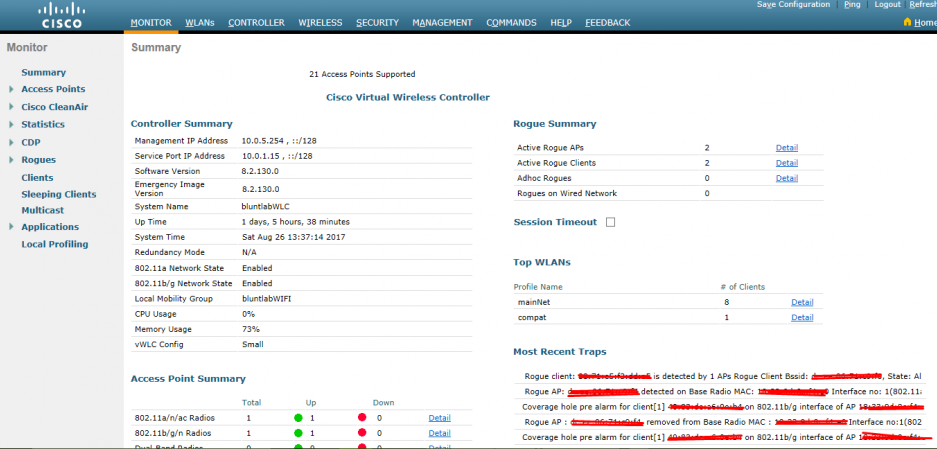Click vWLC Config value Small
This screenshot has height=449, width=937.
252,344
